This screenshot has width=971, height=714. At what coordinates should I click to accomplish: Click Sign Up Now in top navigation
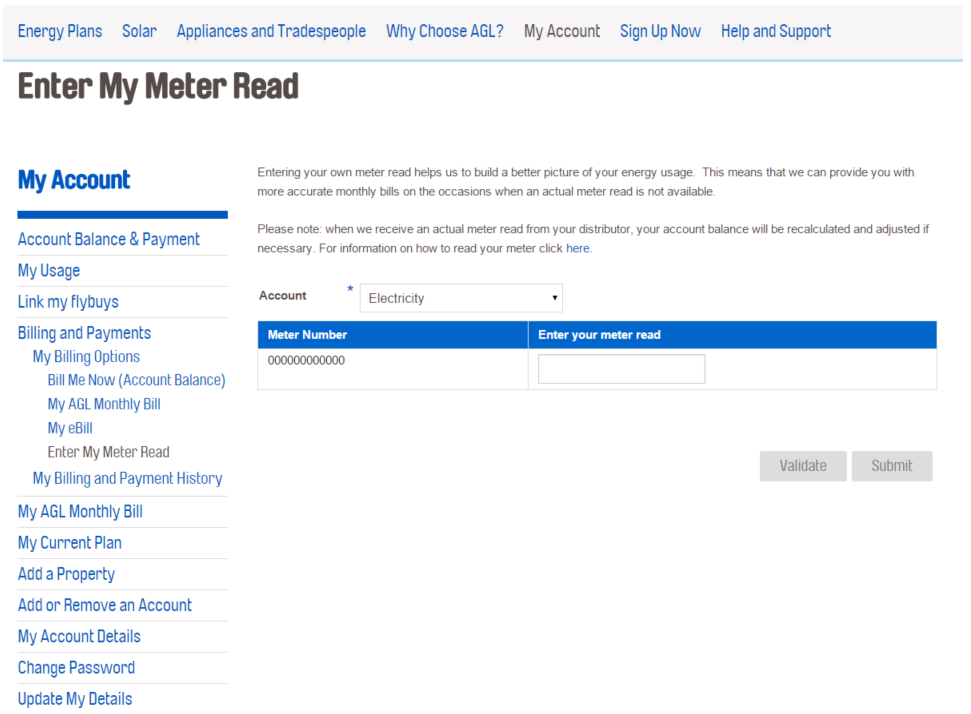pyautogui.click(x=660, y=31)
